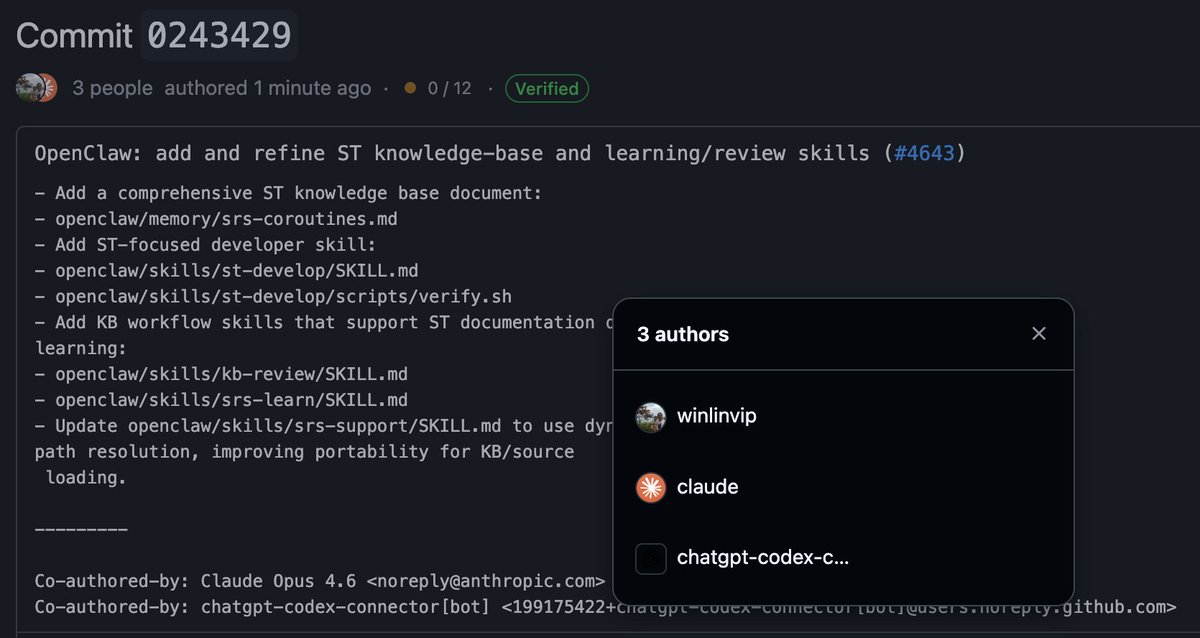Open the 3 people authors link
Viewport: 1200px width, 638px height.
112,88
